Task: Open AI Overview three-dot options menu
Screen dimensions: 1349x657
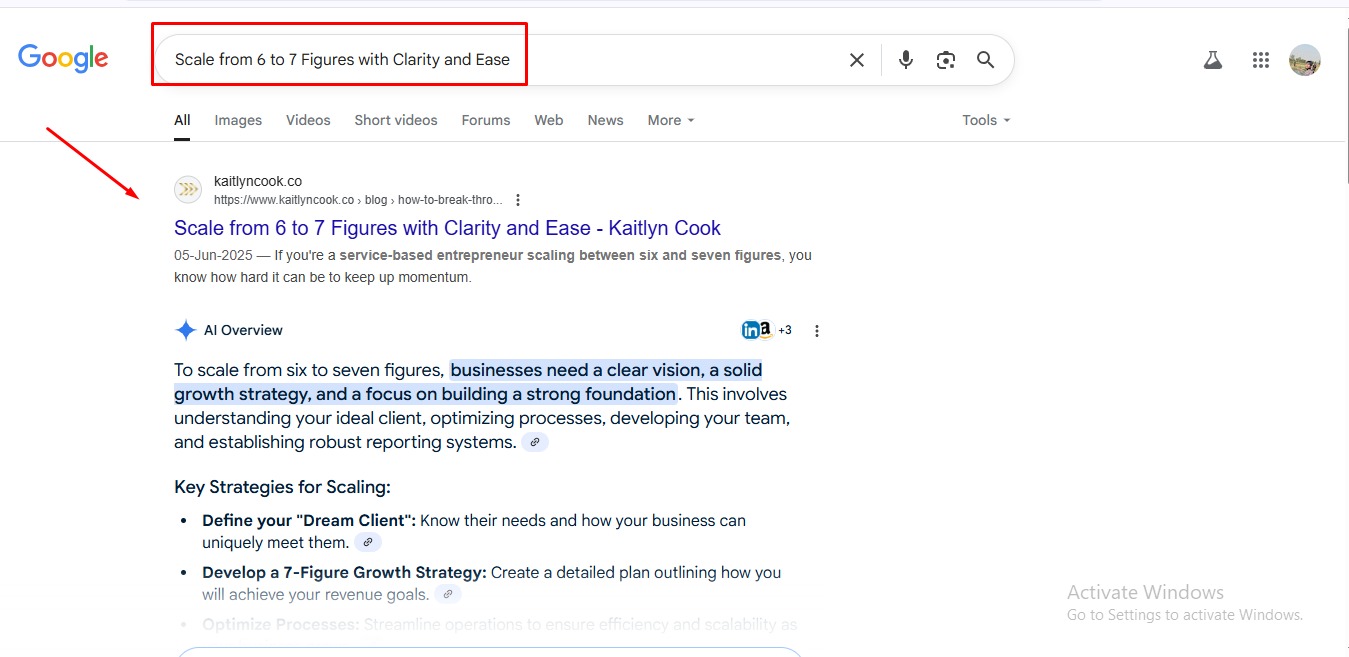Action: tap(817, 331)
